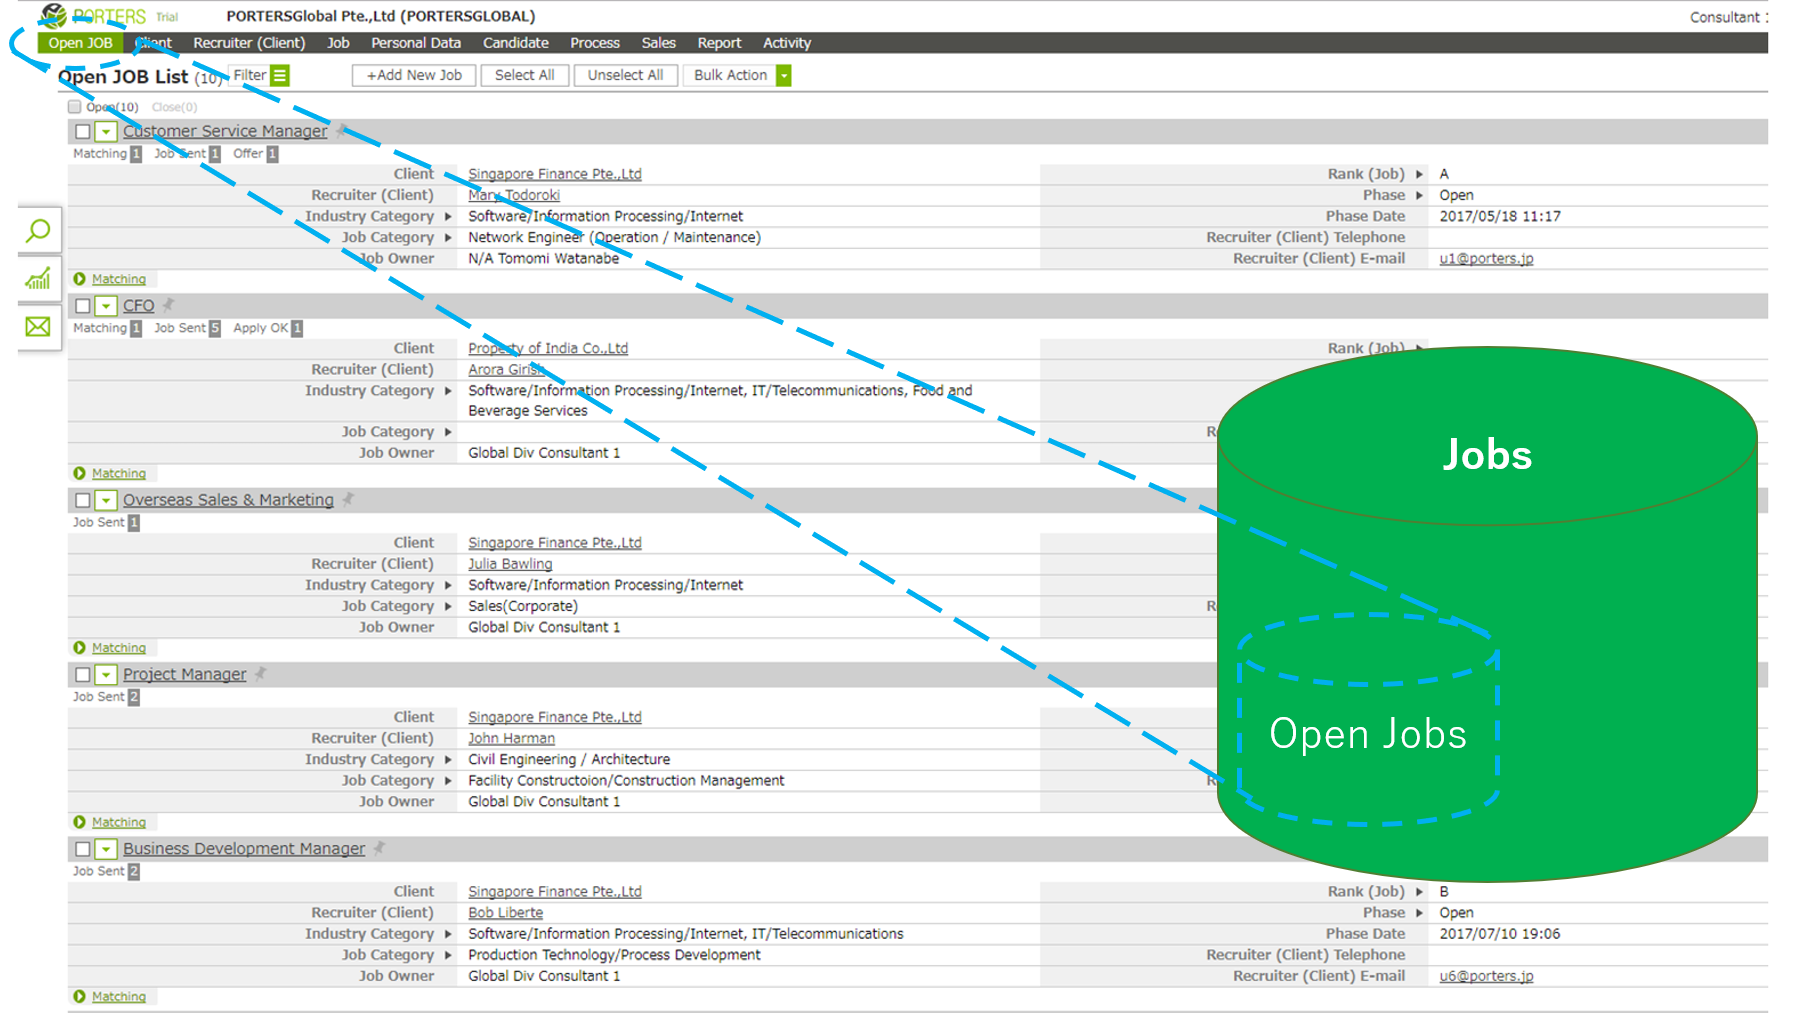Open the Sales menu
The width and height of the screenshot is (1794, 1013).
[659, 43]
